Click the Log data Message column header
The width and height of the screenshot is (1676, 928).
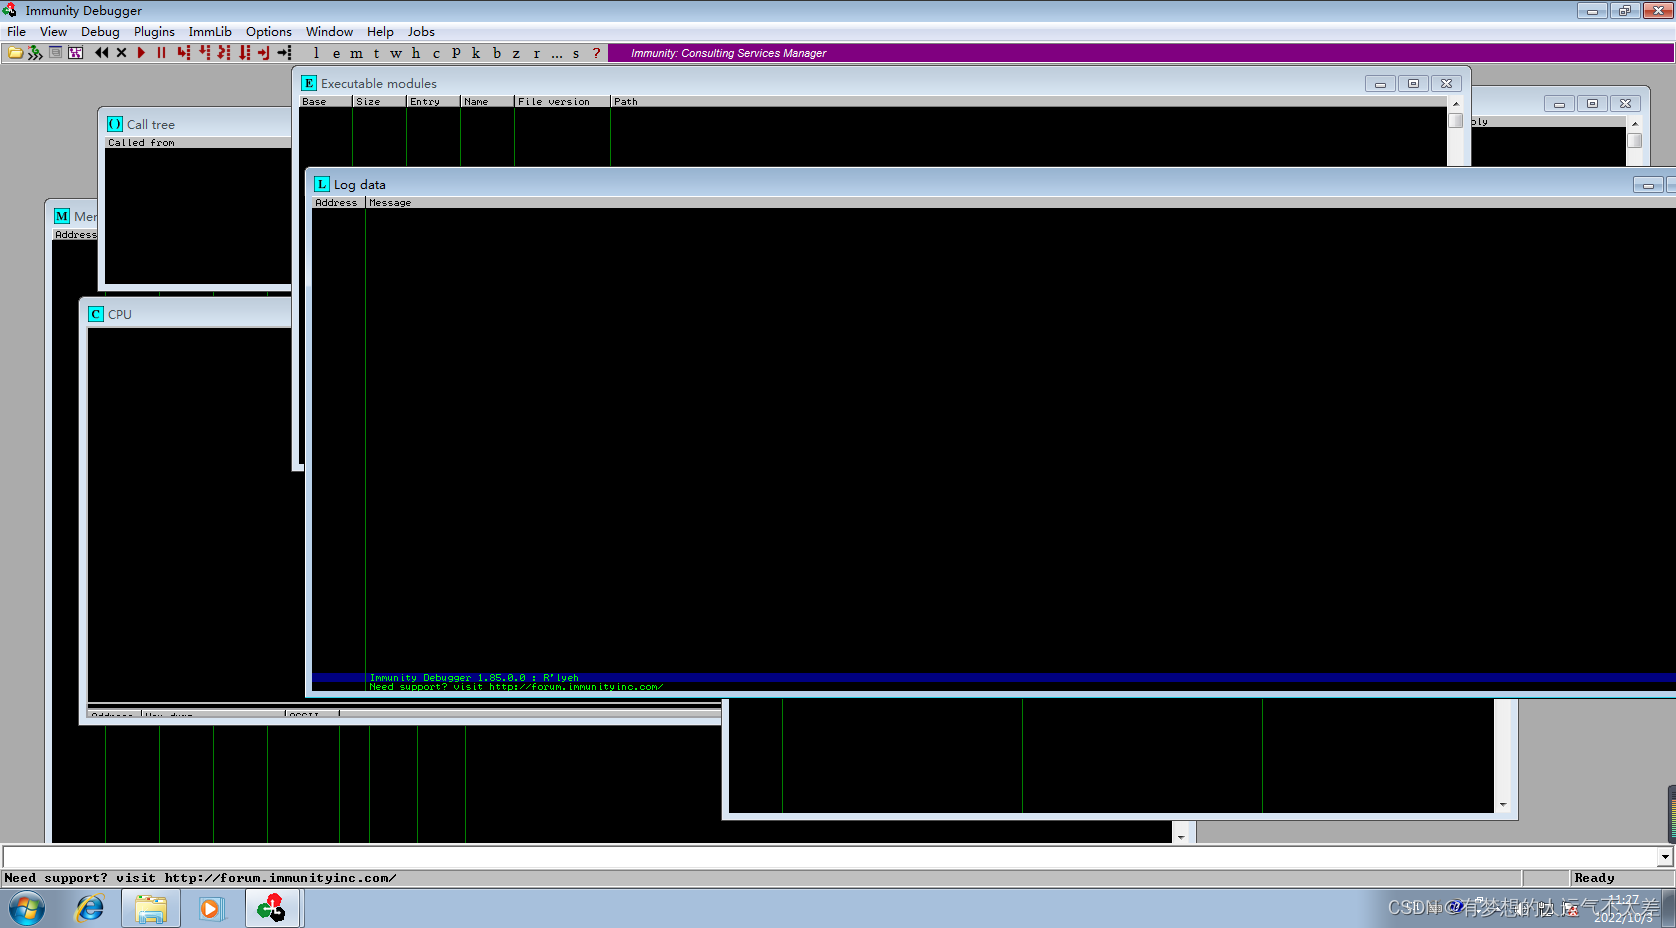(1020, 203)
